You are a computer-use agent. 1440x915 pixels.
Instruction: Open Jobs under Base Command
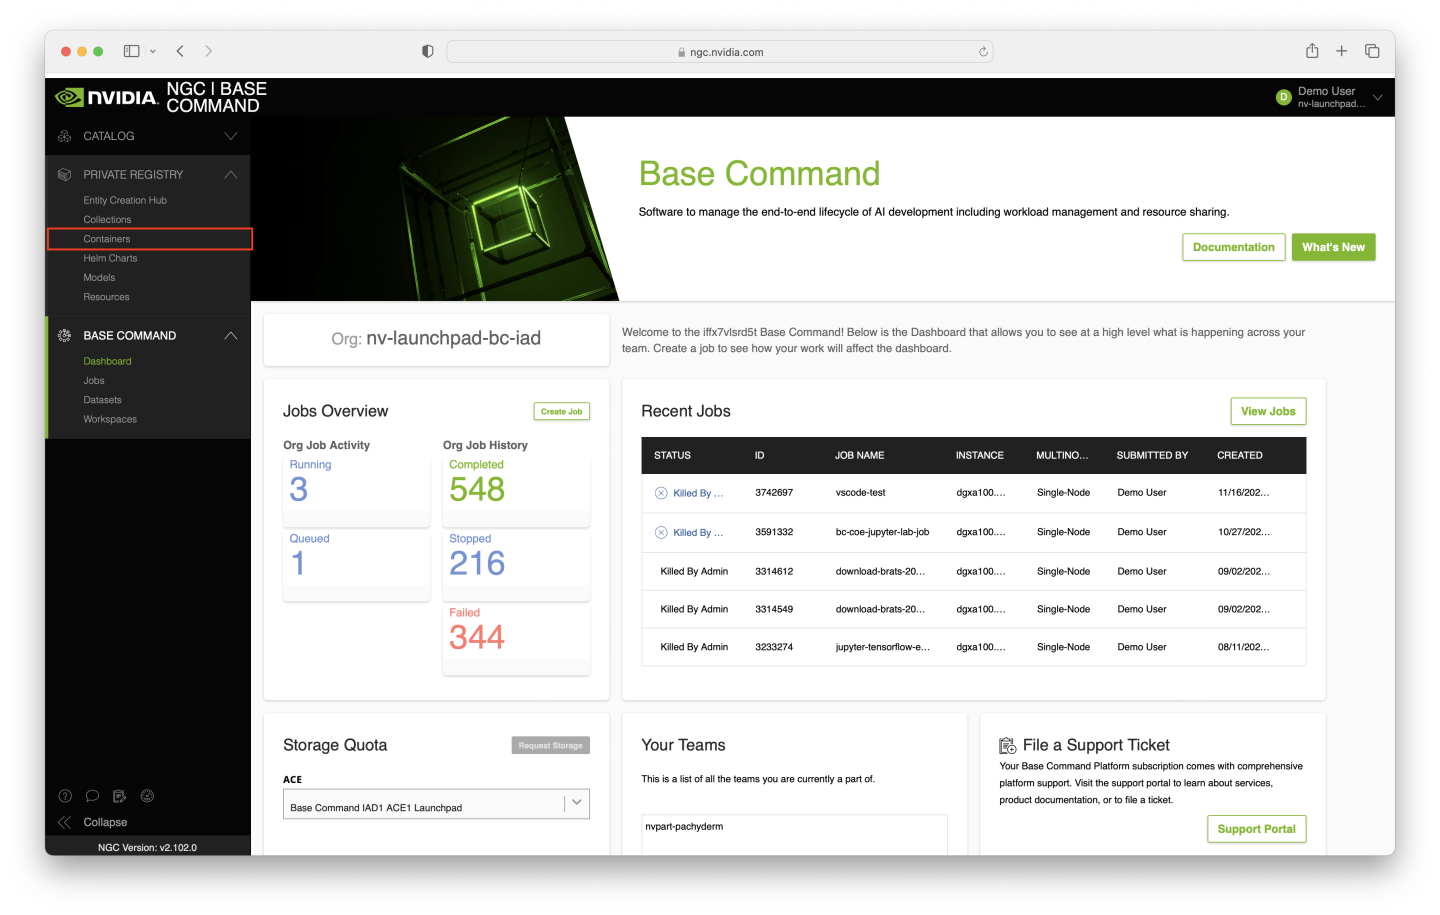(x=94, y=381)
